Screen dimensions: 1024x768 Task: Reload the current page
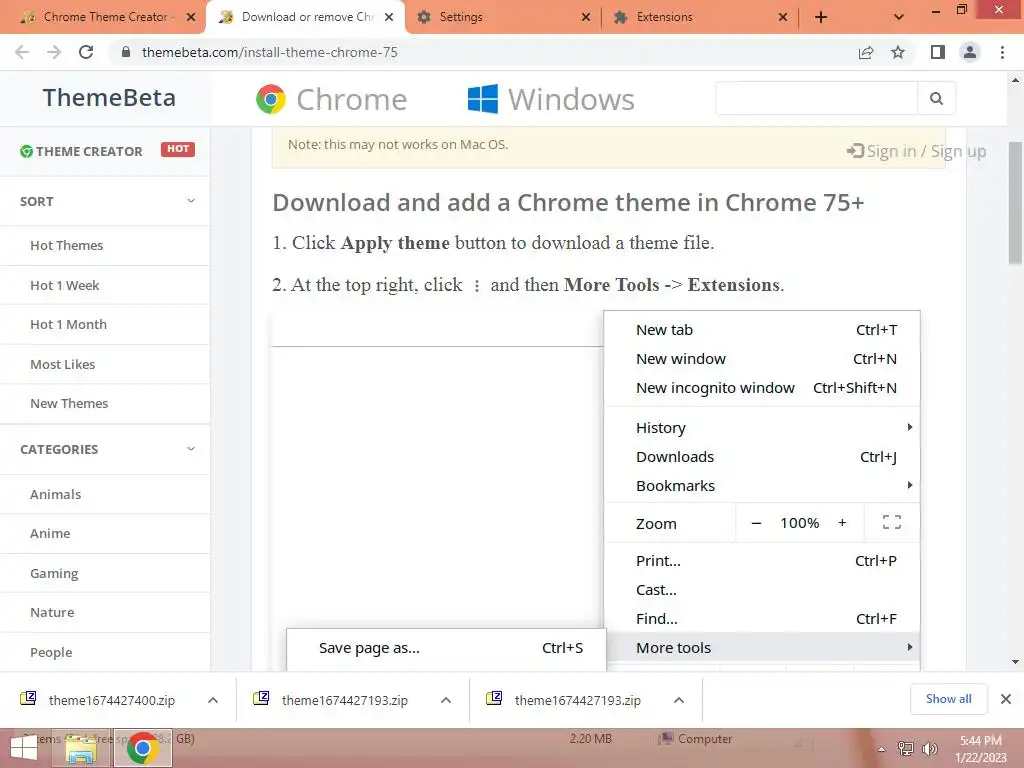click(x=86, y=52)
